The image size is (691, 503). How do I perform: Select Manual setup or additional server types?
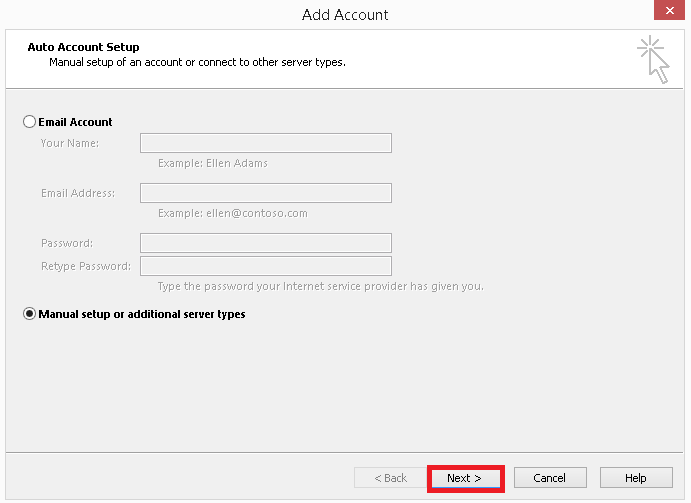[x=30, y=314]
